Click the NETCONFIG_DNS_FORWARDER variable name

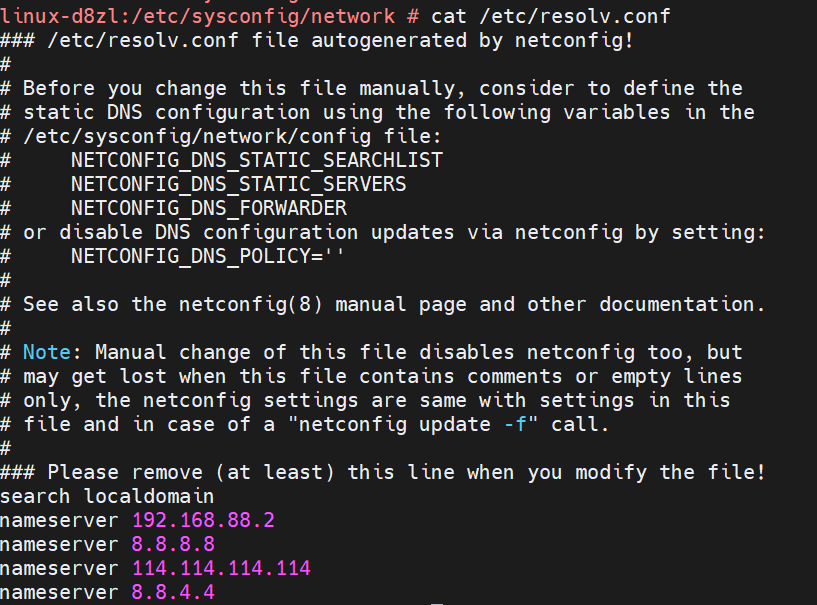(x=208, y=208)
